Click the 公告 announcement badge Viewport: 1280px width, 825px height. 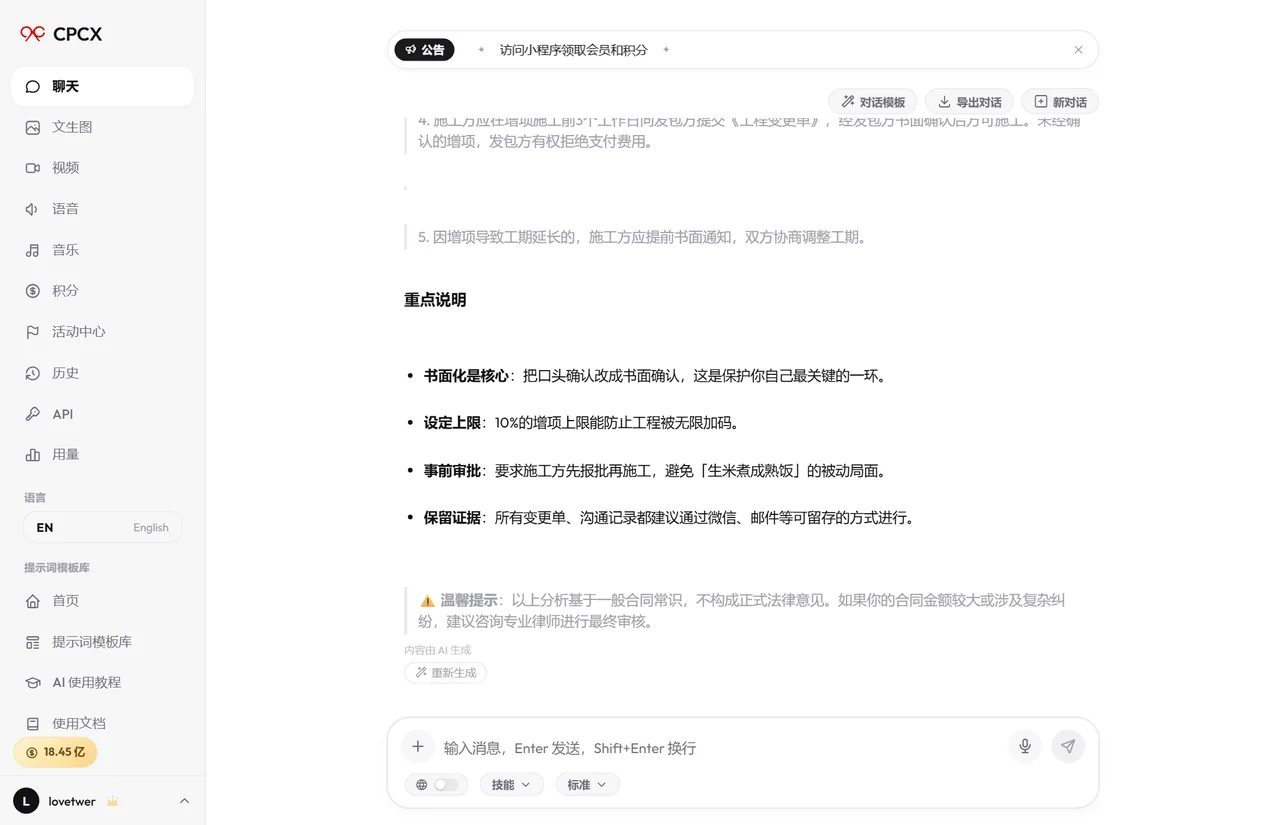click(x=424, y=50)
